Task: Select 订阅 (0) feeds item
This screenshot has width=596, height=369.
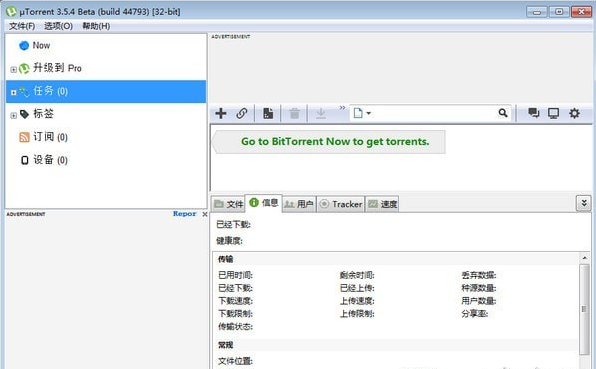Action: click(x=50, y=137)
